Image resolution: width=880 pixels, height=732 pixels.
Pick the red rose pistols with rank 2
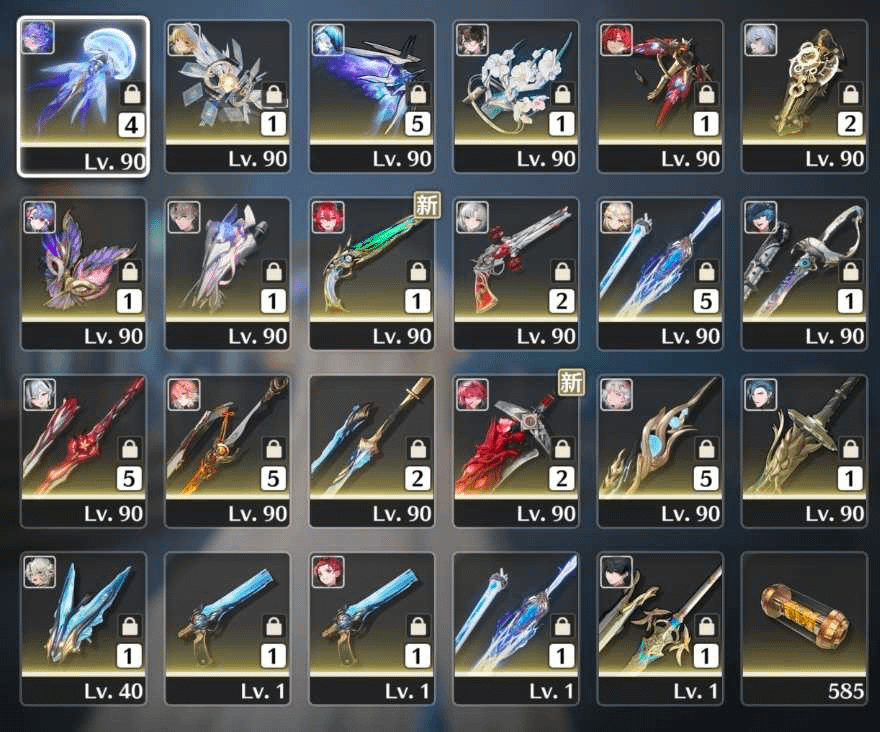pos(516,274)
